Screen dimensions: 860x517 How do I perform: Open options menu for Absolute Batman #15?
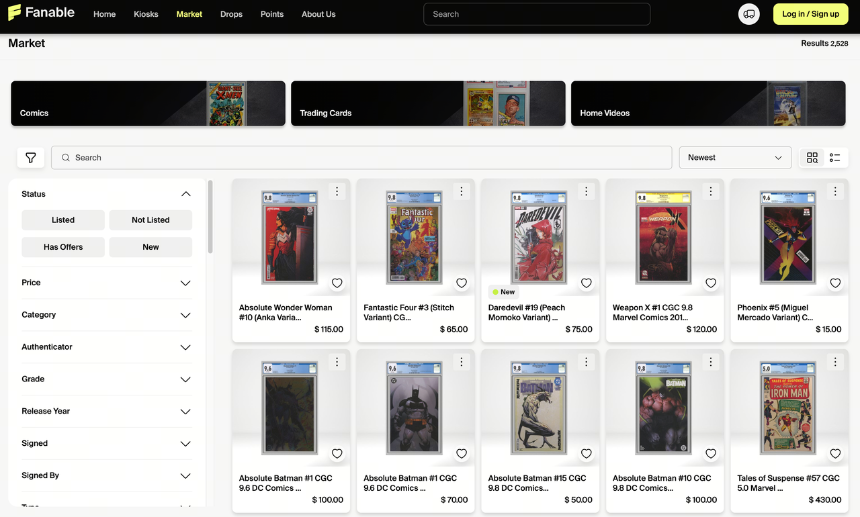(x=586, y=362)
